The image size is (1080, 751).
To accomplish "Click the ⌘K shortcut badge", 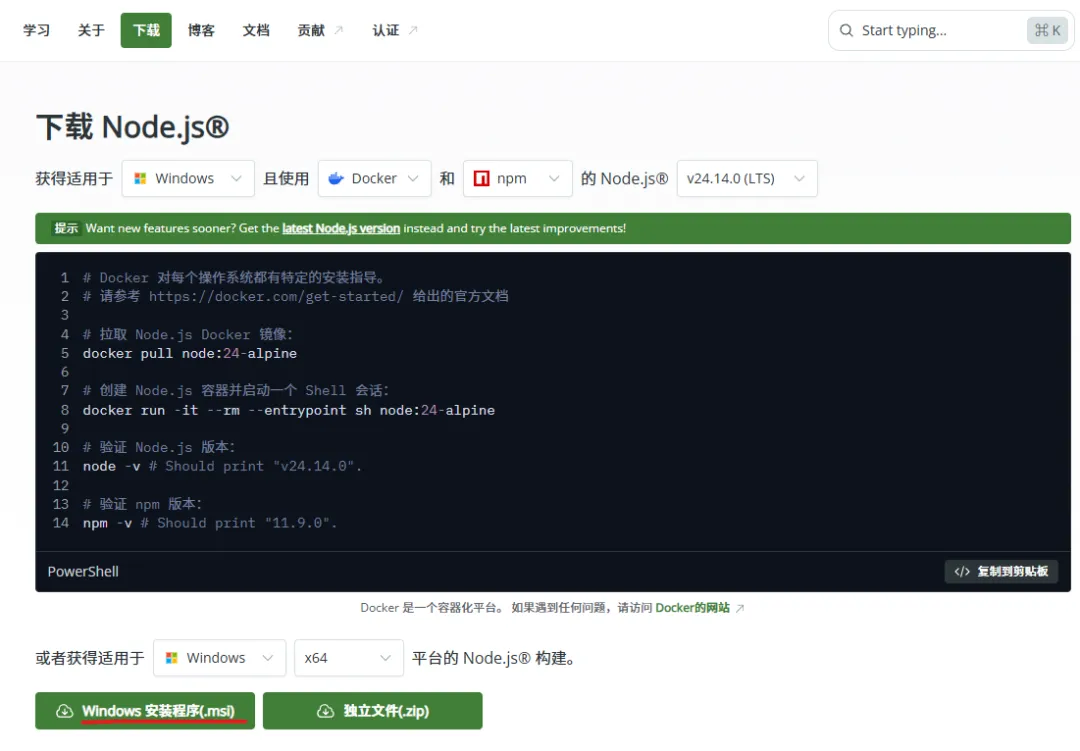I will [1047, 30].
